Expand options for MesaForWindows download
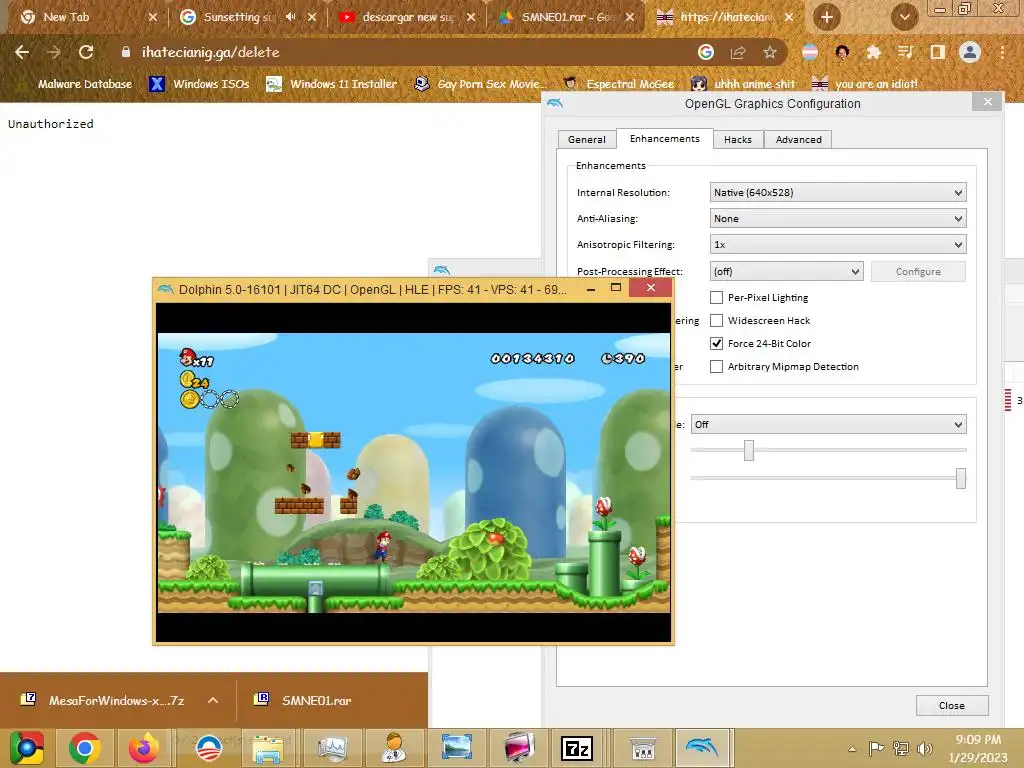 click(x=213, y=700)
